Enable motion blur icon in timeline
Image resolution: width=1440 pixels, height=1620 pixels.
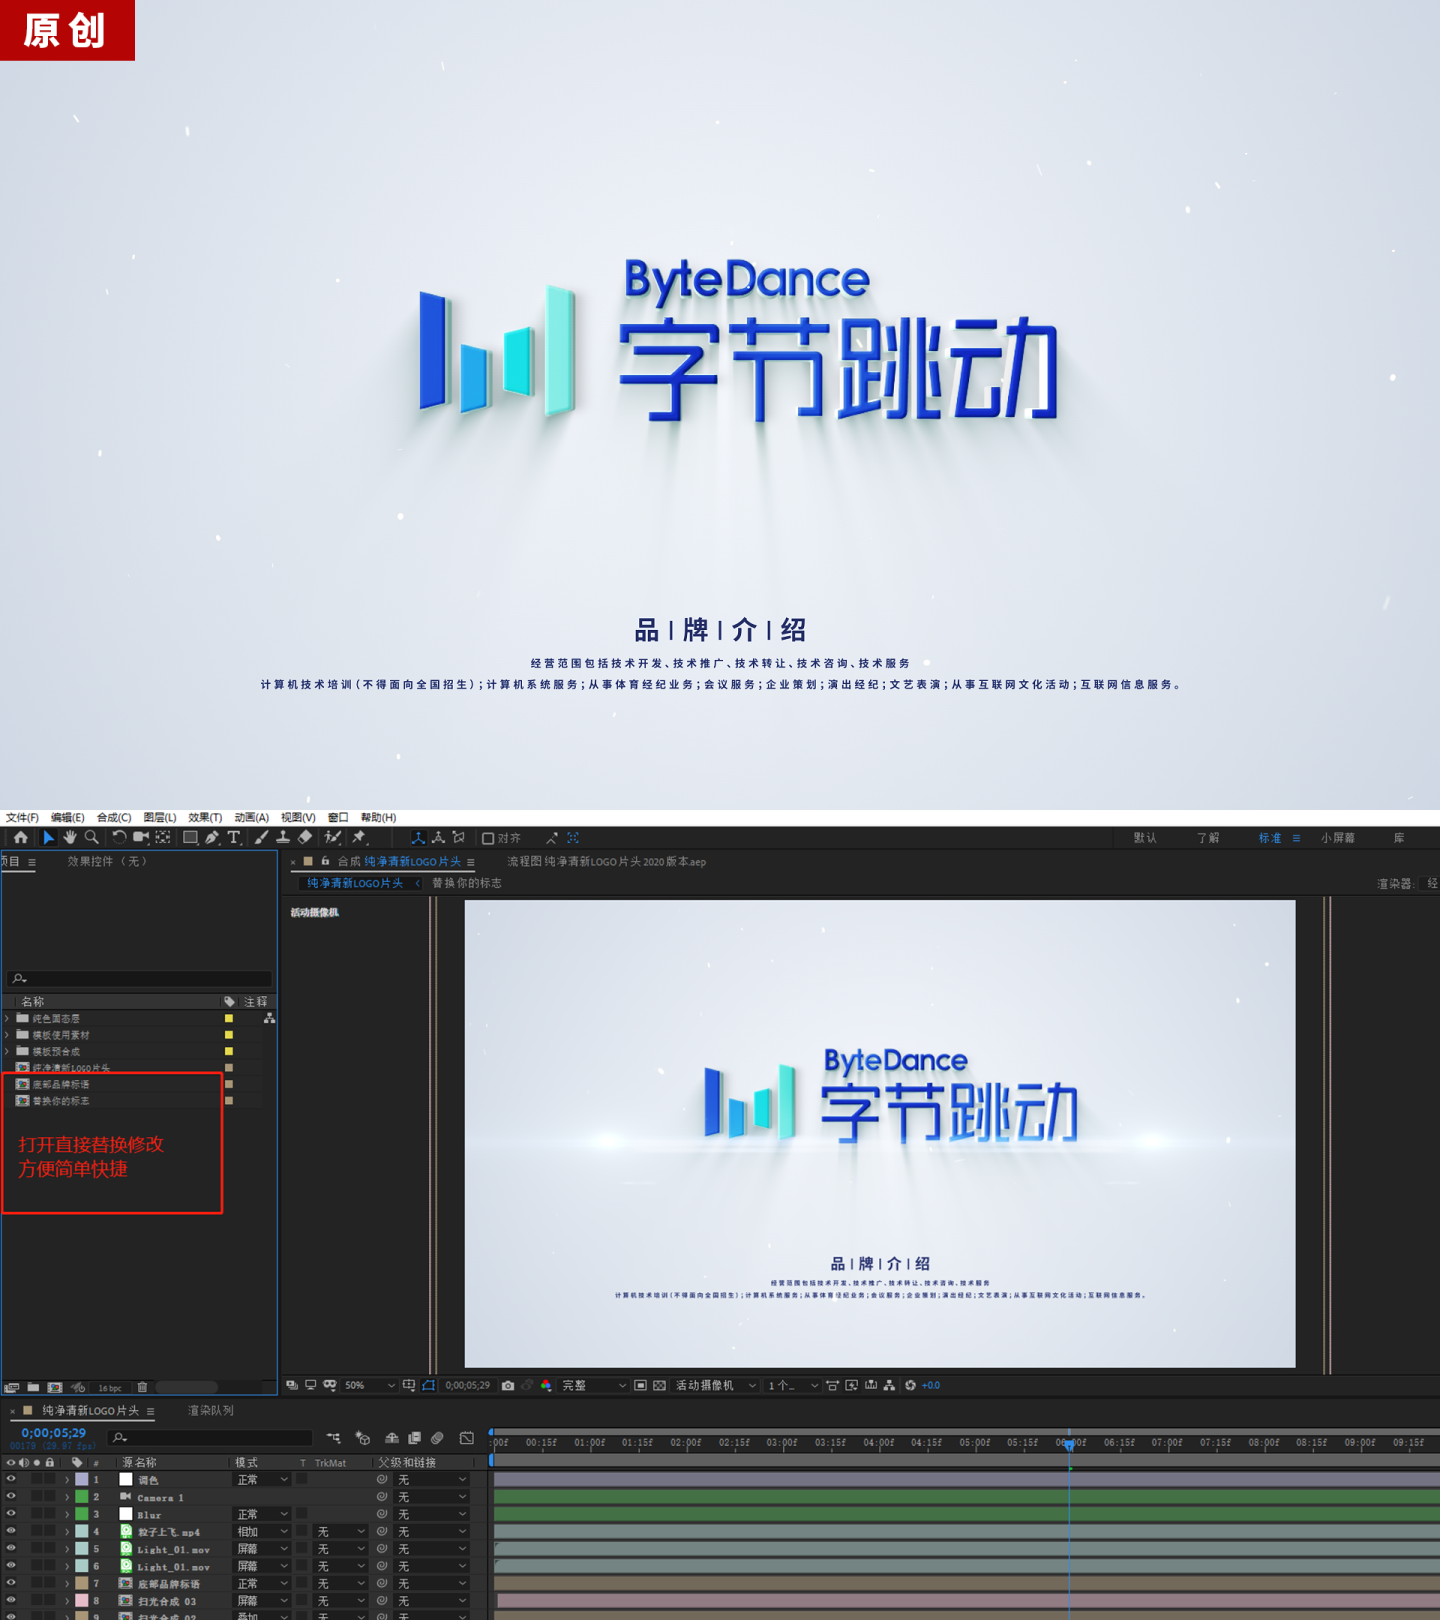tap(437, 1438)
